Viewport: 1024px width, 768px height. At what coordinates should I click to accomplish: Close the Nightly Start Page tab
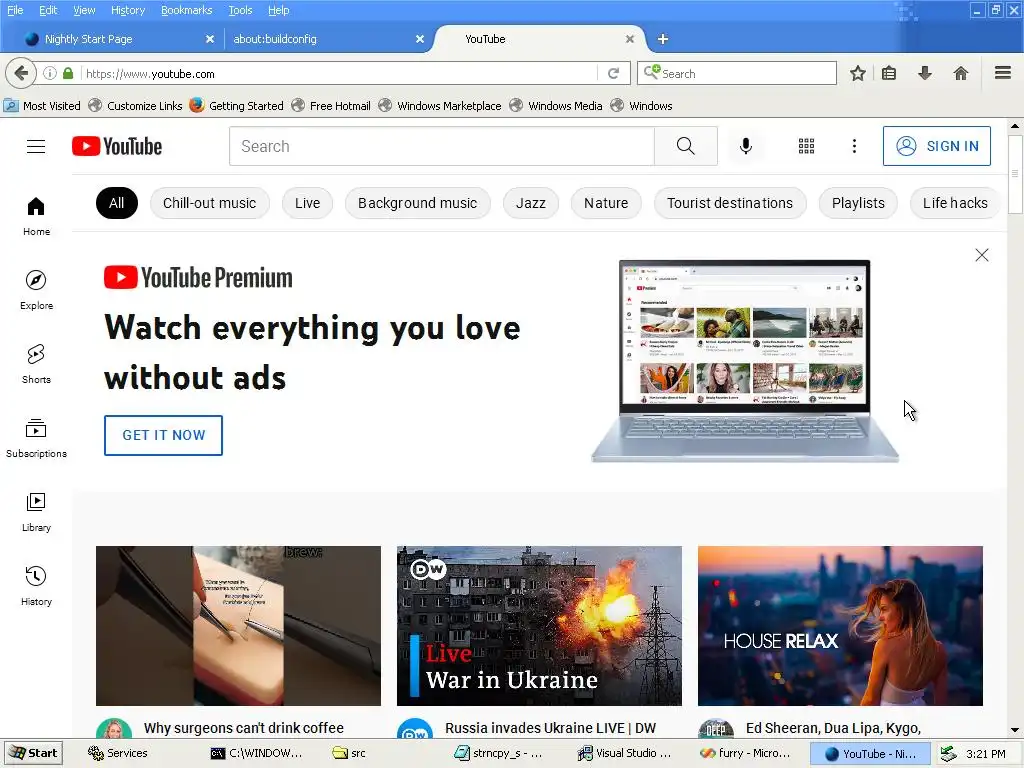(210, 39)
